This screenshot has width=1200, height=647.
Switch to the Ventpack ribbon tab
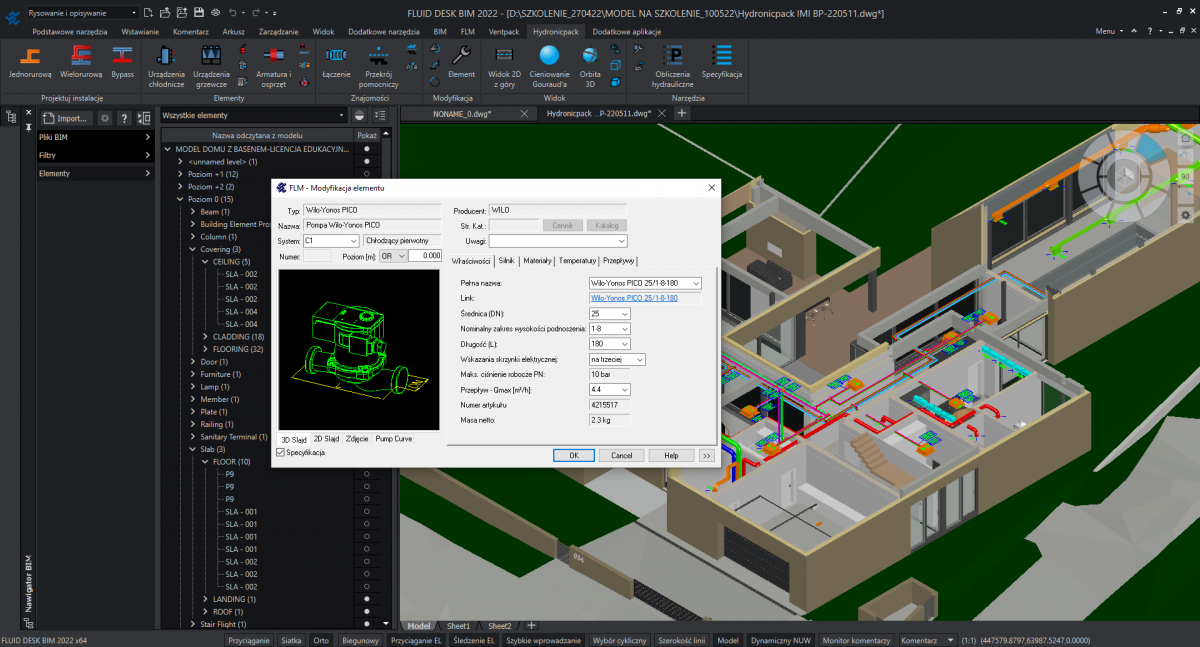(x=504, y=32)
